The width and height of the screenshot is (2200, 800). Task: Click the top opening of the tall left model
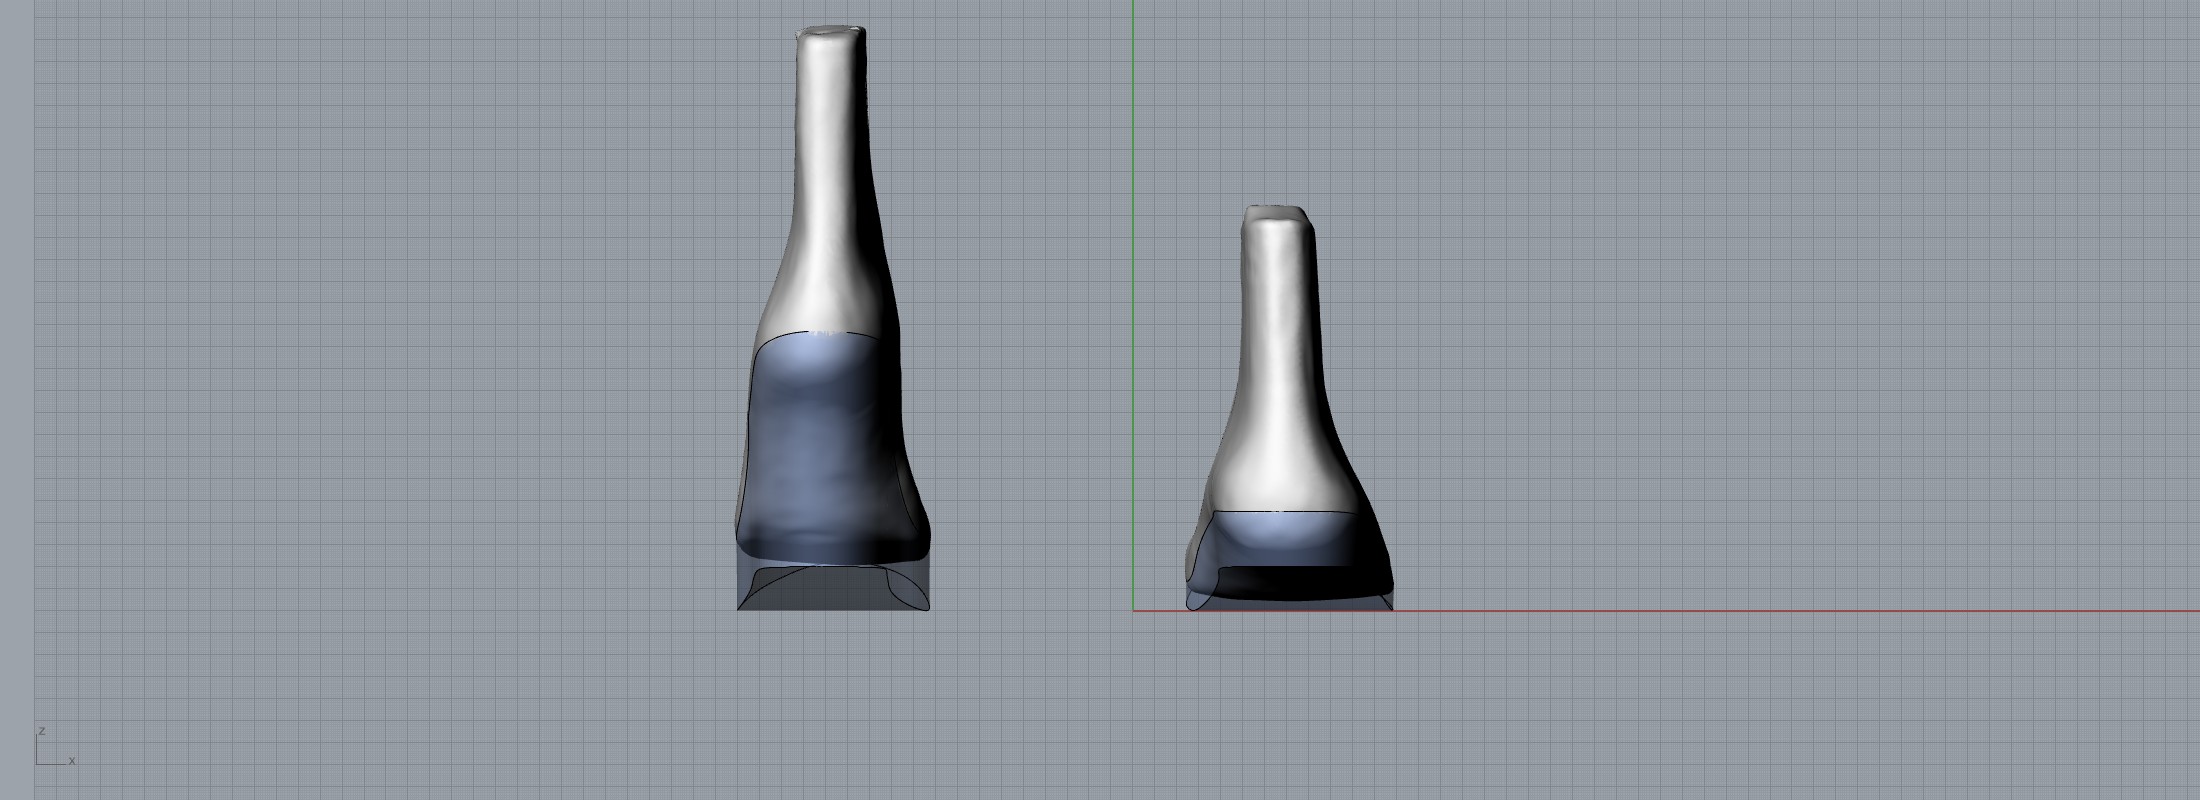pyautogui.click(x=831, y=32)
